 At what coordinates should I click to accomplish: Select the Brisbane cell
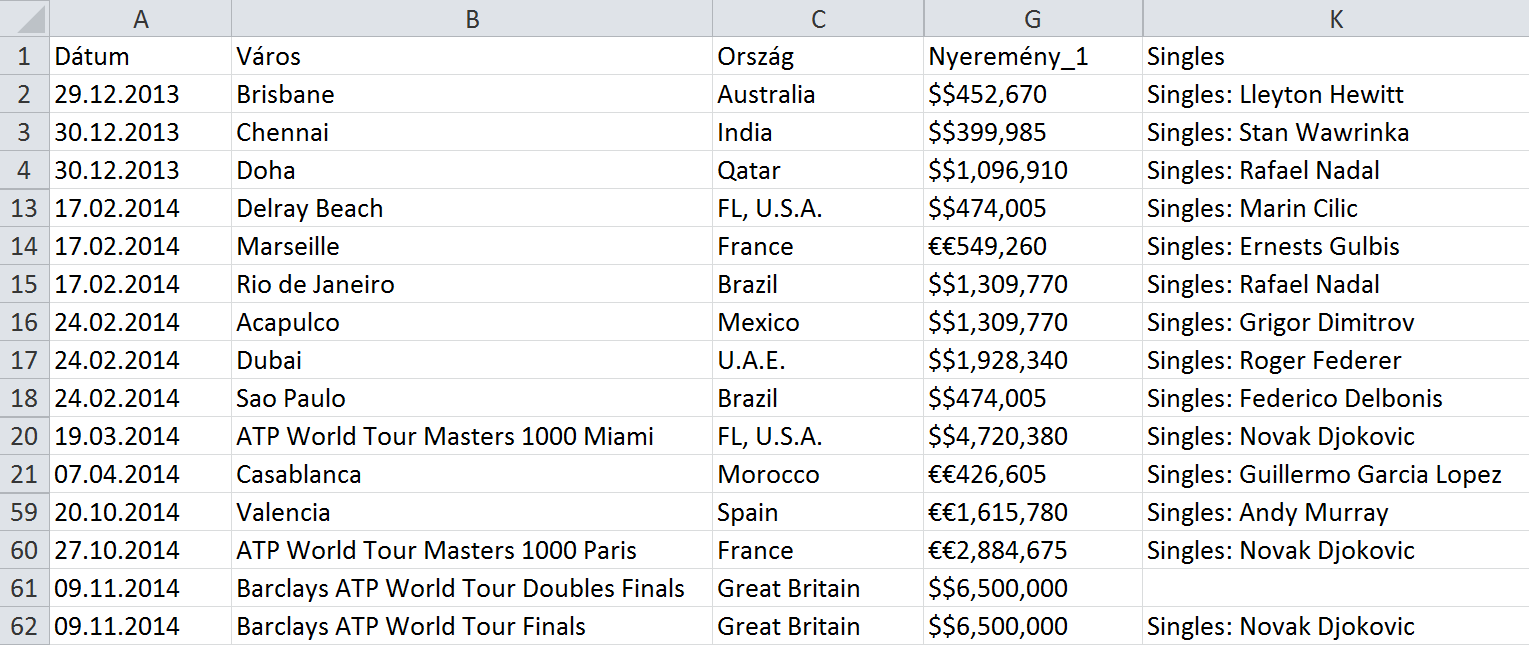click(471, 94)
